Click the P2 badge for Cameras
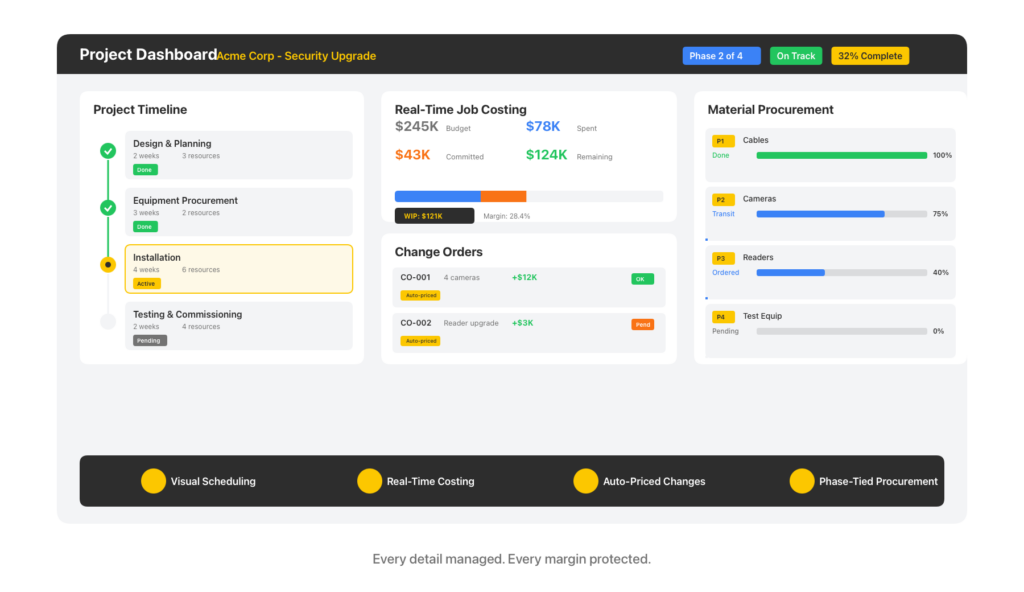This screenshot has width=1024, height=592. coord(722,200)
